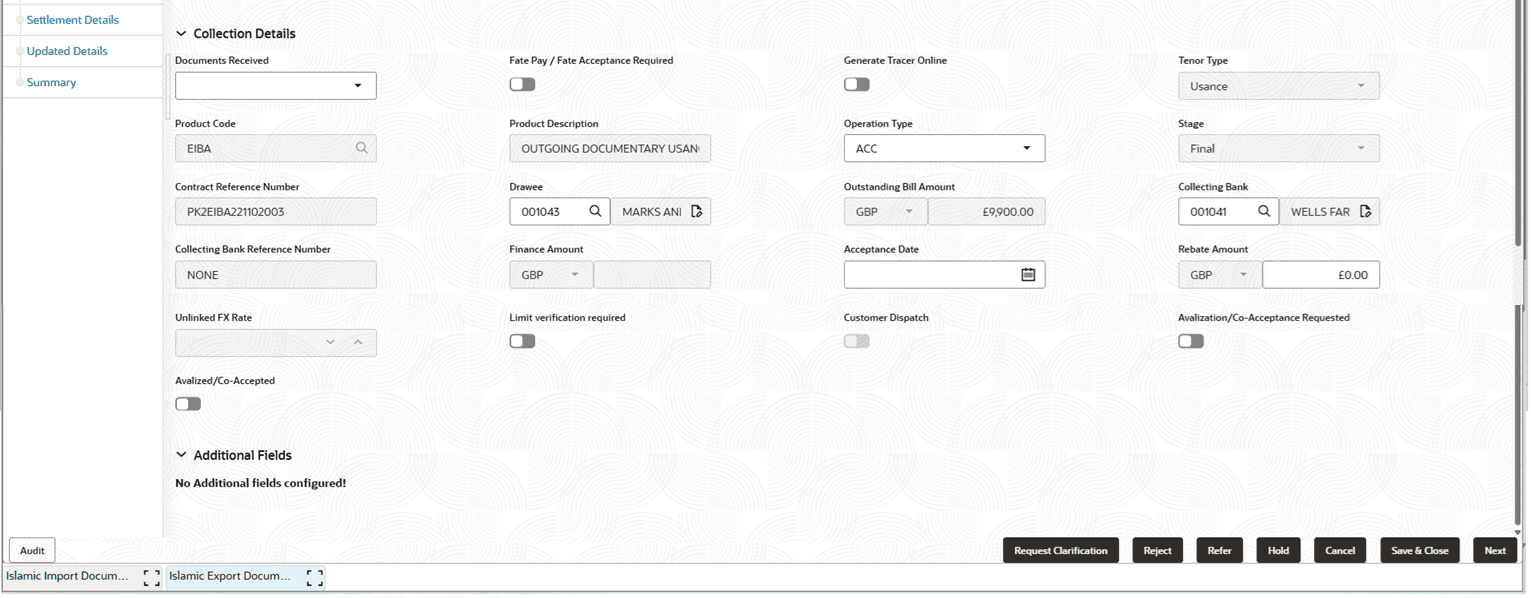Click the Request Clarification button
The width and height of the screenshot is (1531, 598).
[1061, 550]
